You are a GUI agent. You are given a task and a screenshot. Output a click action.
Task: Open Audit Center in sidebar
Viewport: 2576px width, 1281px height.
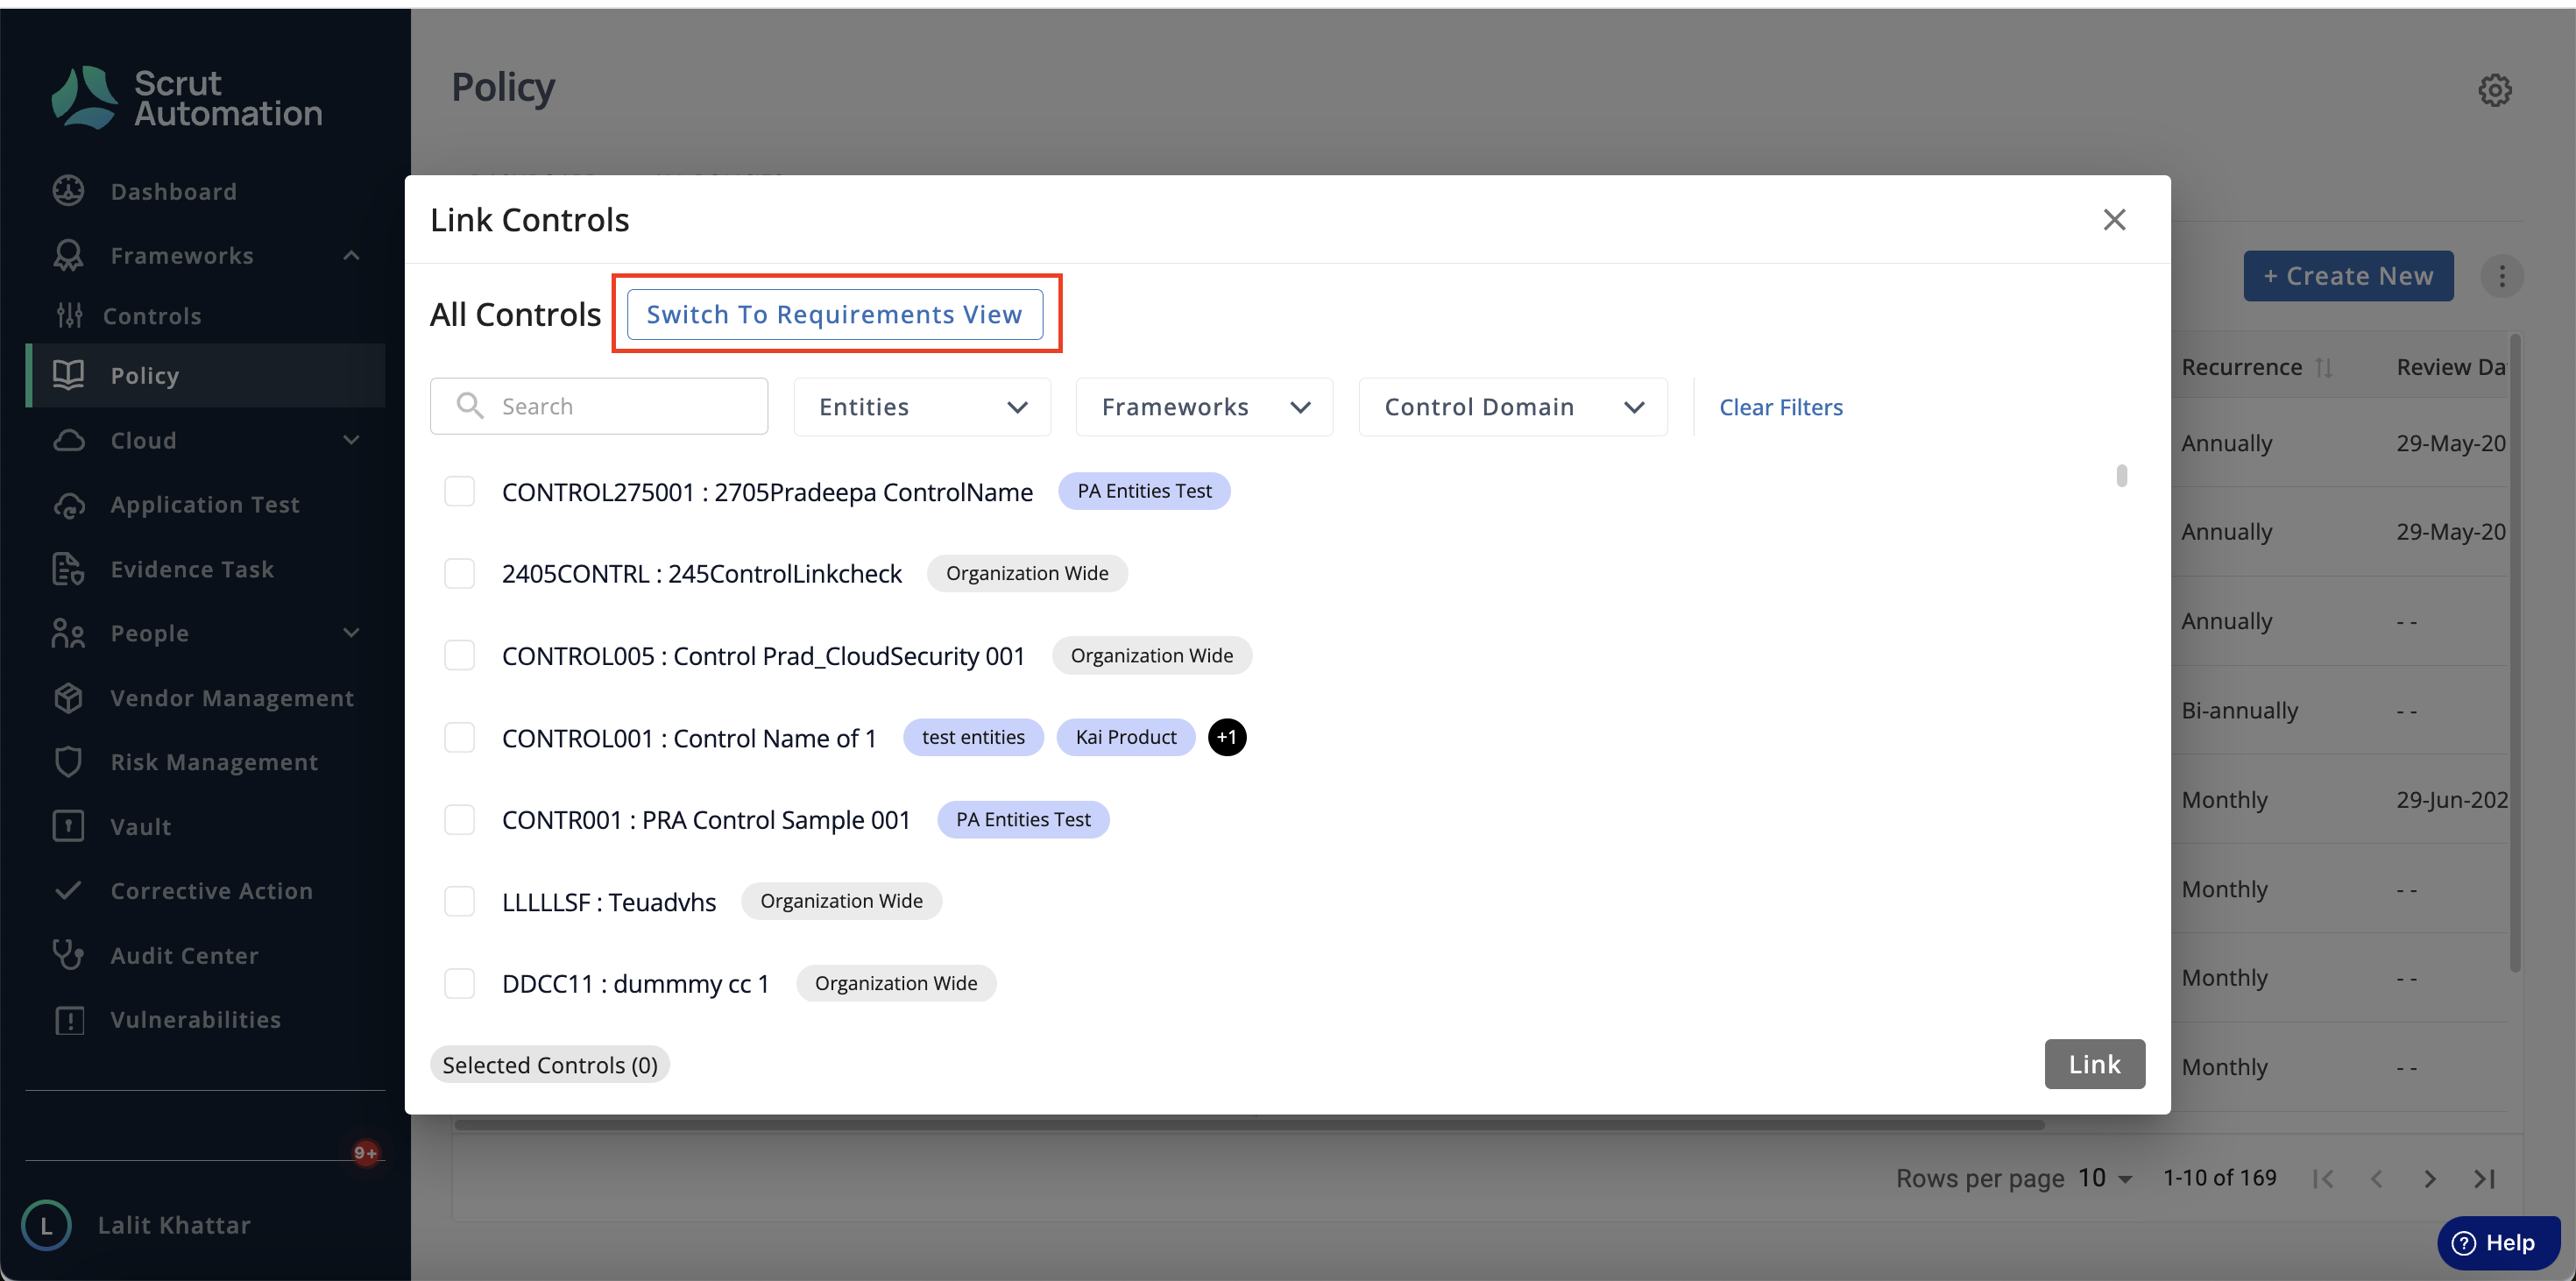click(x=205, y=955)
